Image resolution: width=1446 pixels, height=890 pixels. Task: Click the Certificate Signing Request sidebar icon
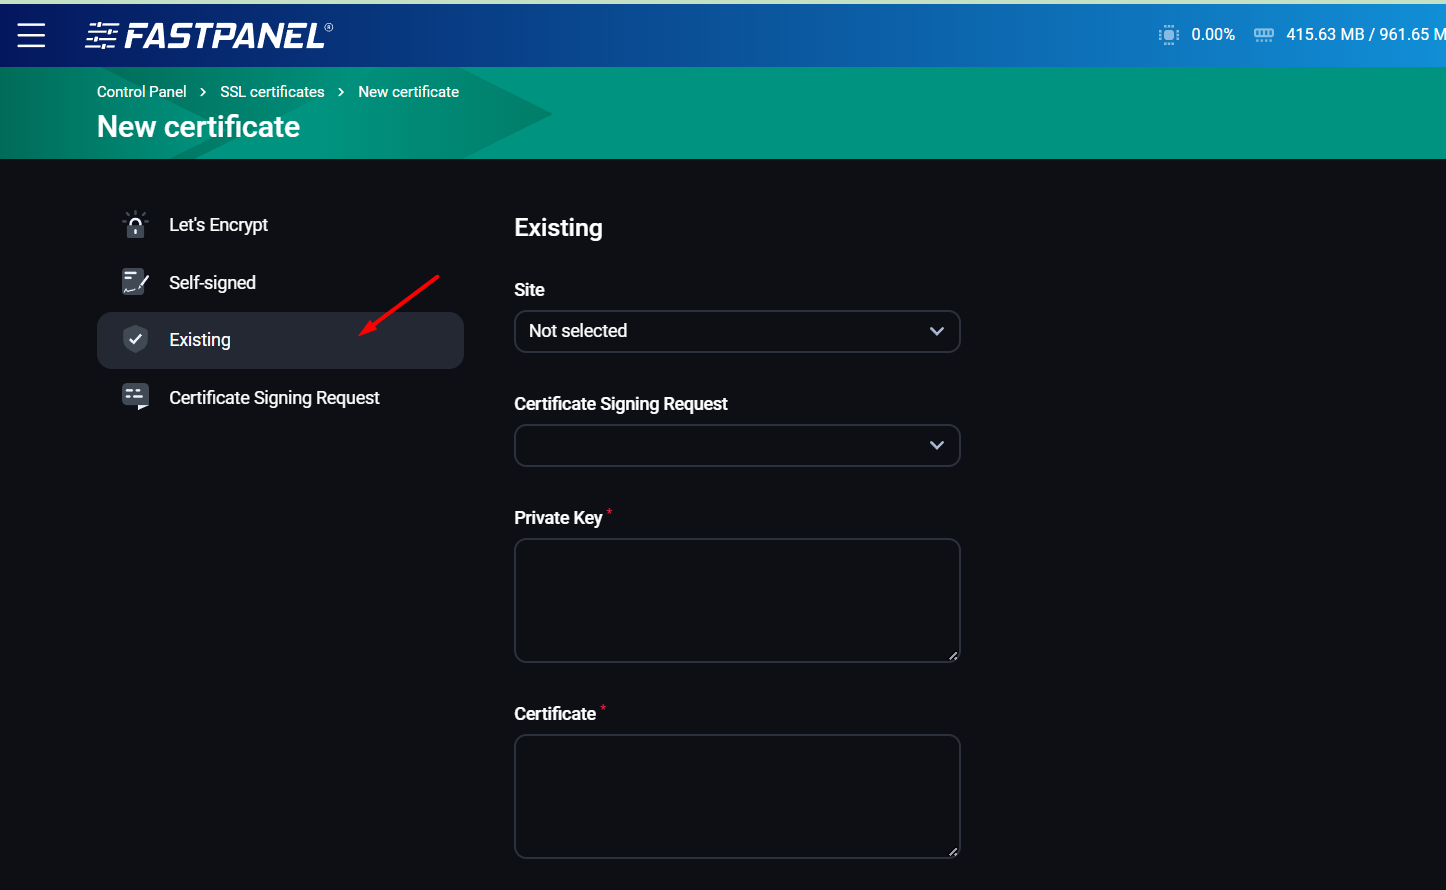pyautogui.click(x=135, y=397)
